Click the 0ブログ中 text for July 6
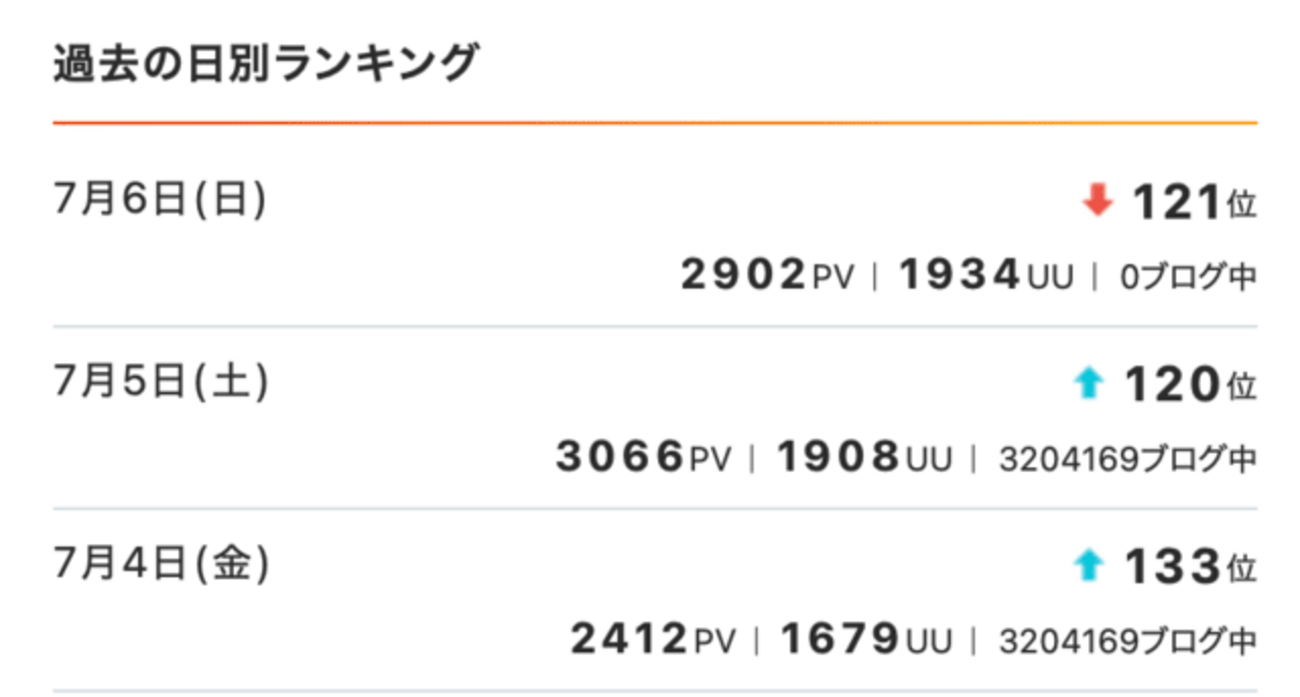This screenshot has width=1300, height=697. (1187, 277)
